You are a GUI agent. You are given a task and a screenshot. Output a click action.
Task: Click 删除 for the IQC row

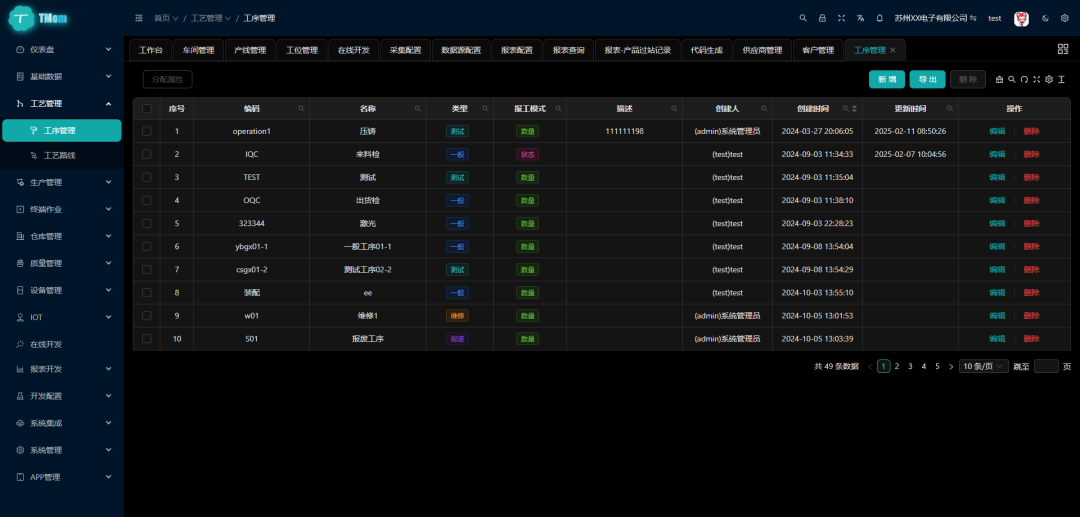(x=1031, y=154)
